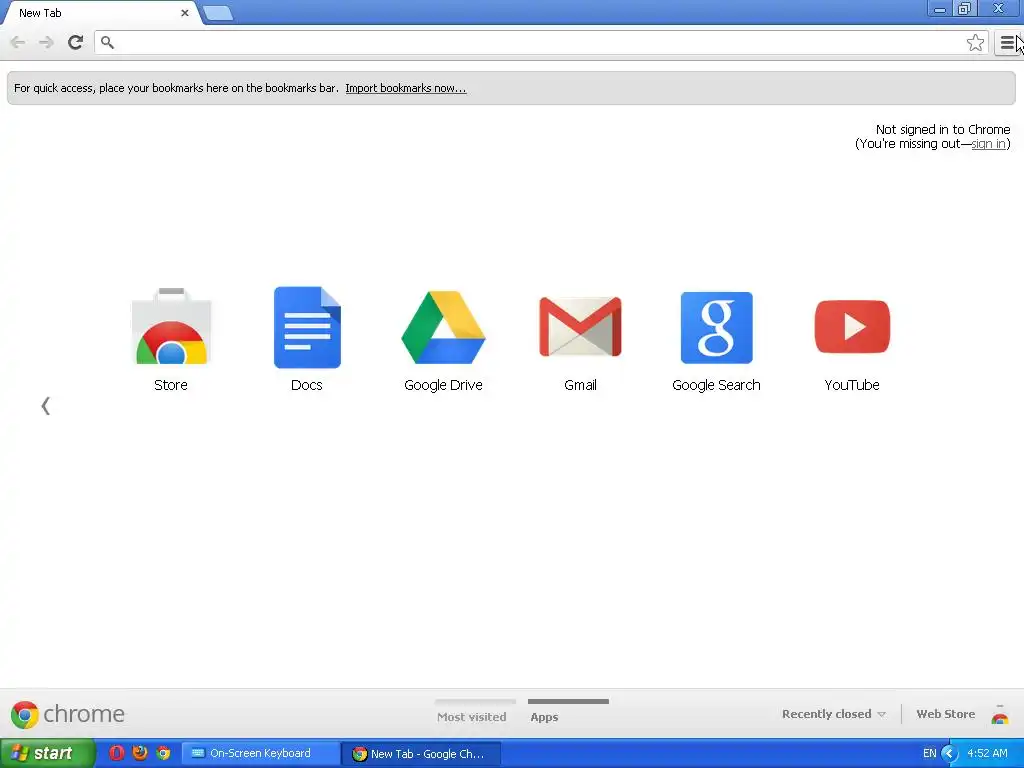Select New Tab - Google Chrome taskbar item
Image resolution: width=1024 pixels, height=768 pixels.
[421, 754]
